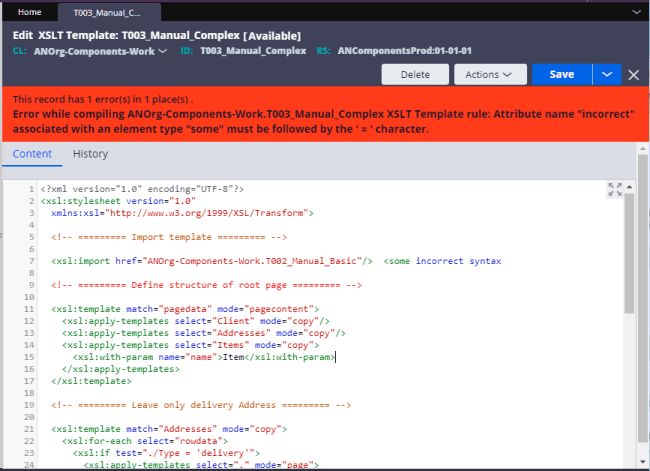Open the Save options dropdown arrow
The width and height of the screenshot is (650, 471).
(x=607, y=74)
